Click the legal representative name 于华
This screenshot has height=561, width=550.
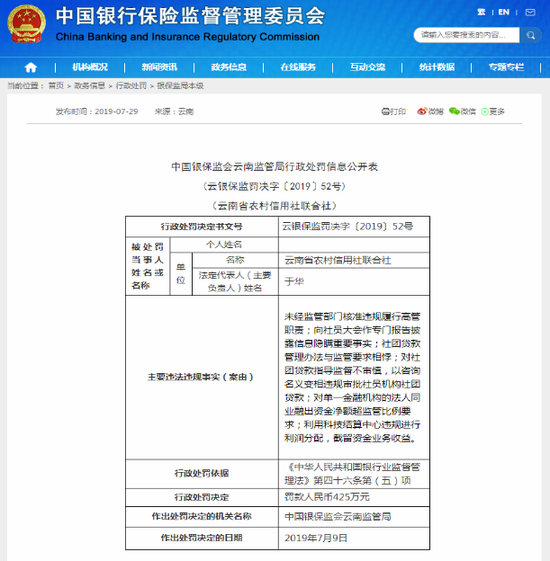point(294,282)
